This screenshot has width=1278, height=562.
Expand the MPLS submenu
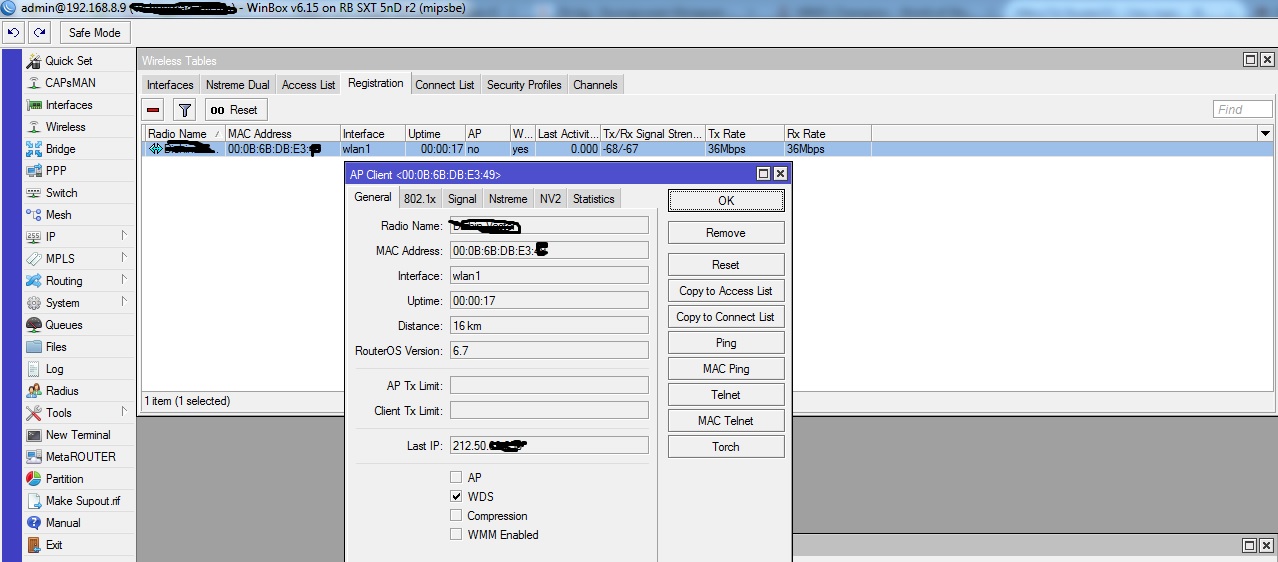click(124, 259)
